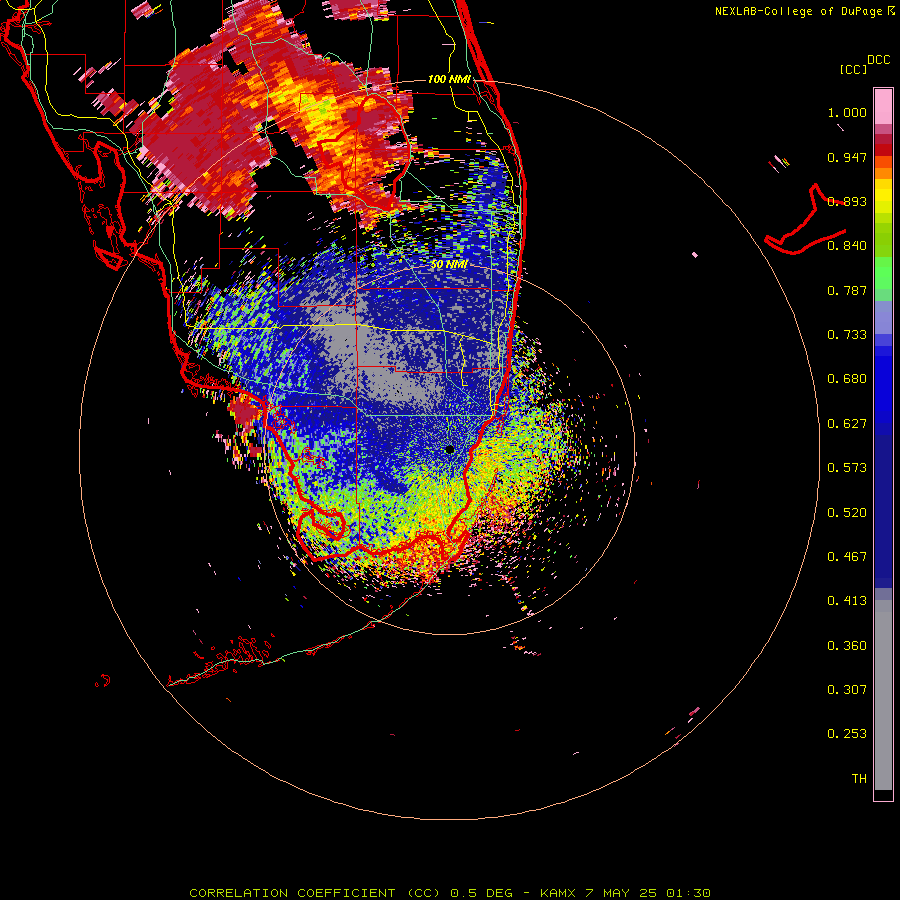Viewport: 900px width, 900px height.
Task: Pick the gray bottom color bar segment
Action: click(x=883, y=695)
